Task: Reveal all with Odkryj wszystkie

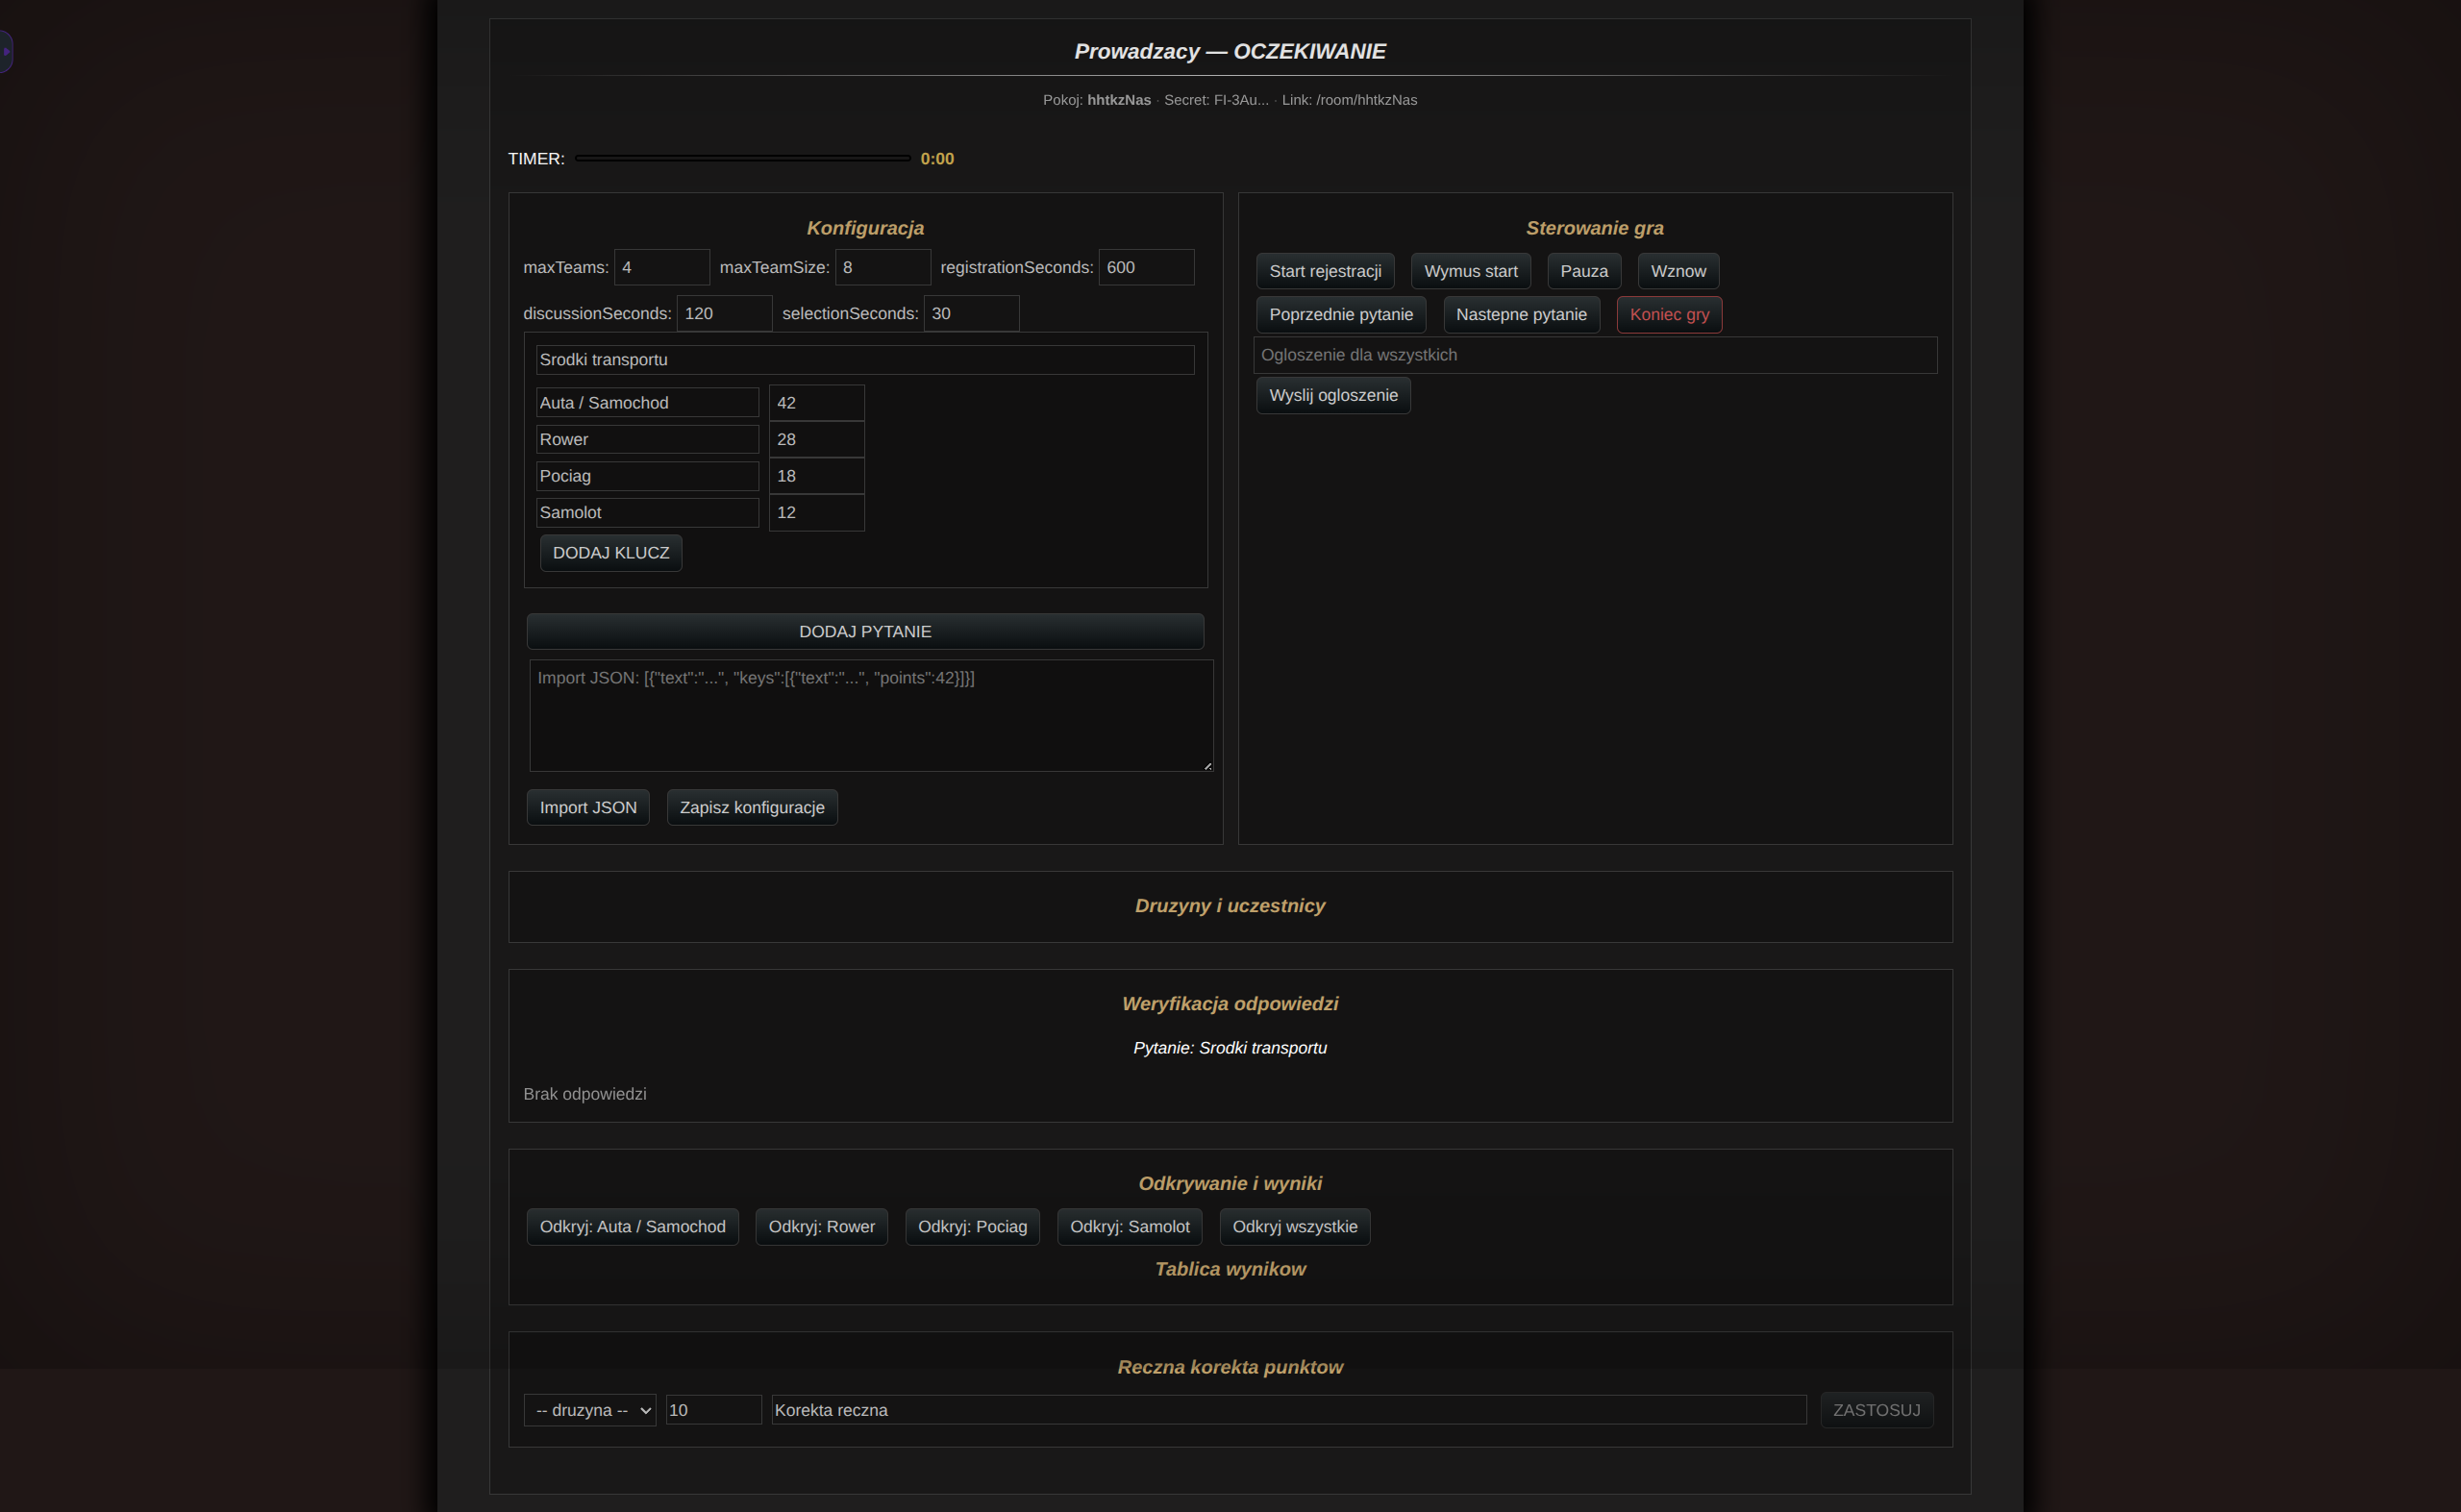Action: tap(1294, 1226)
